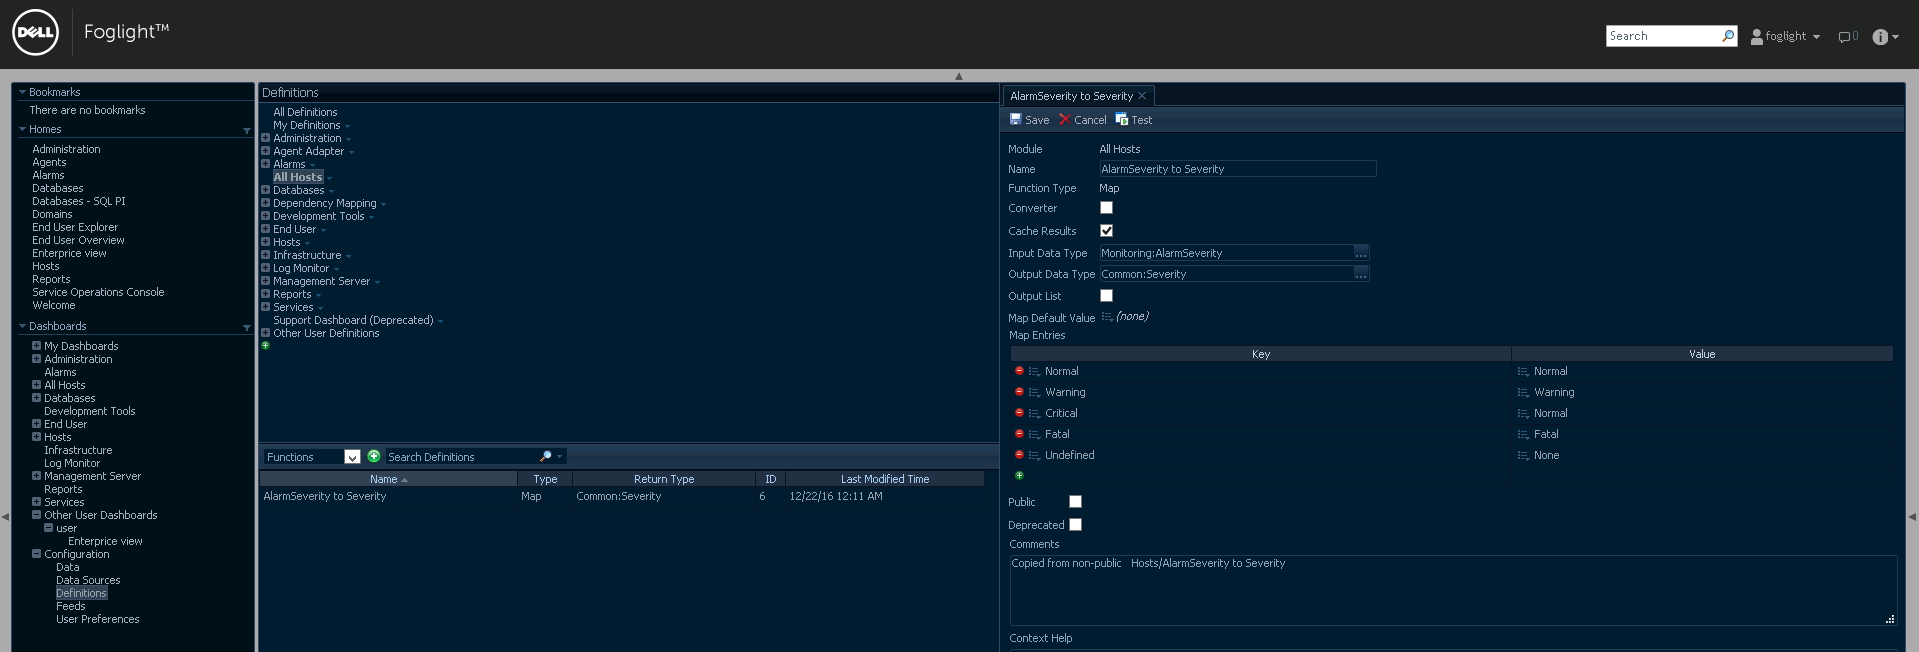Browse the Input Data Type ellipsis button

click(1361, 253)
